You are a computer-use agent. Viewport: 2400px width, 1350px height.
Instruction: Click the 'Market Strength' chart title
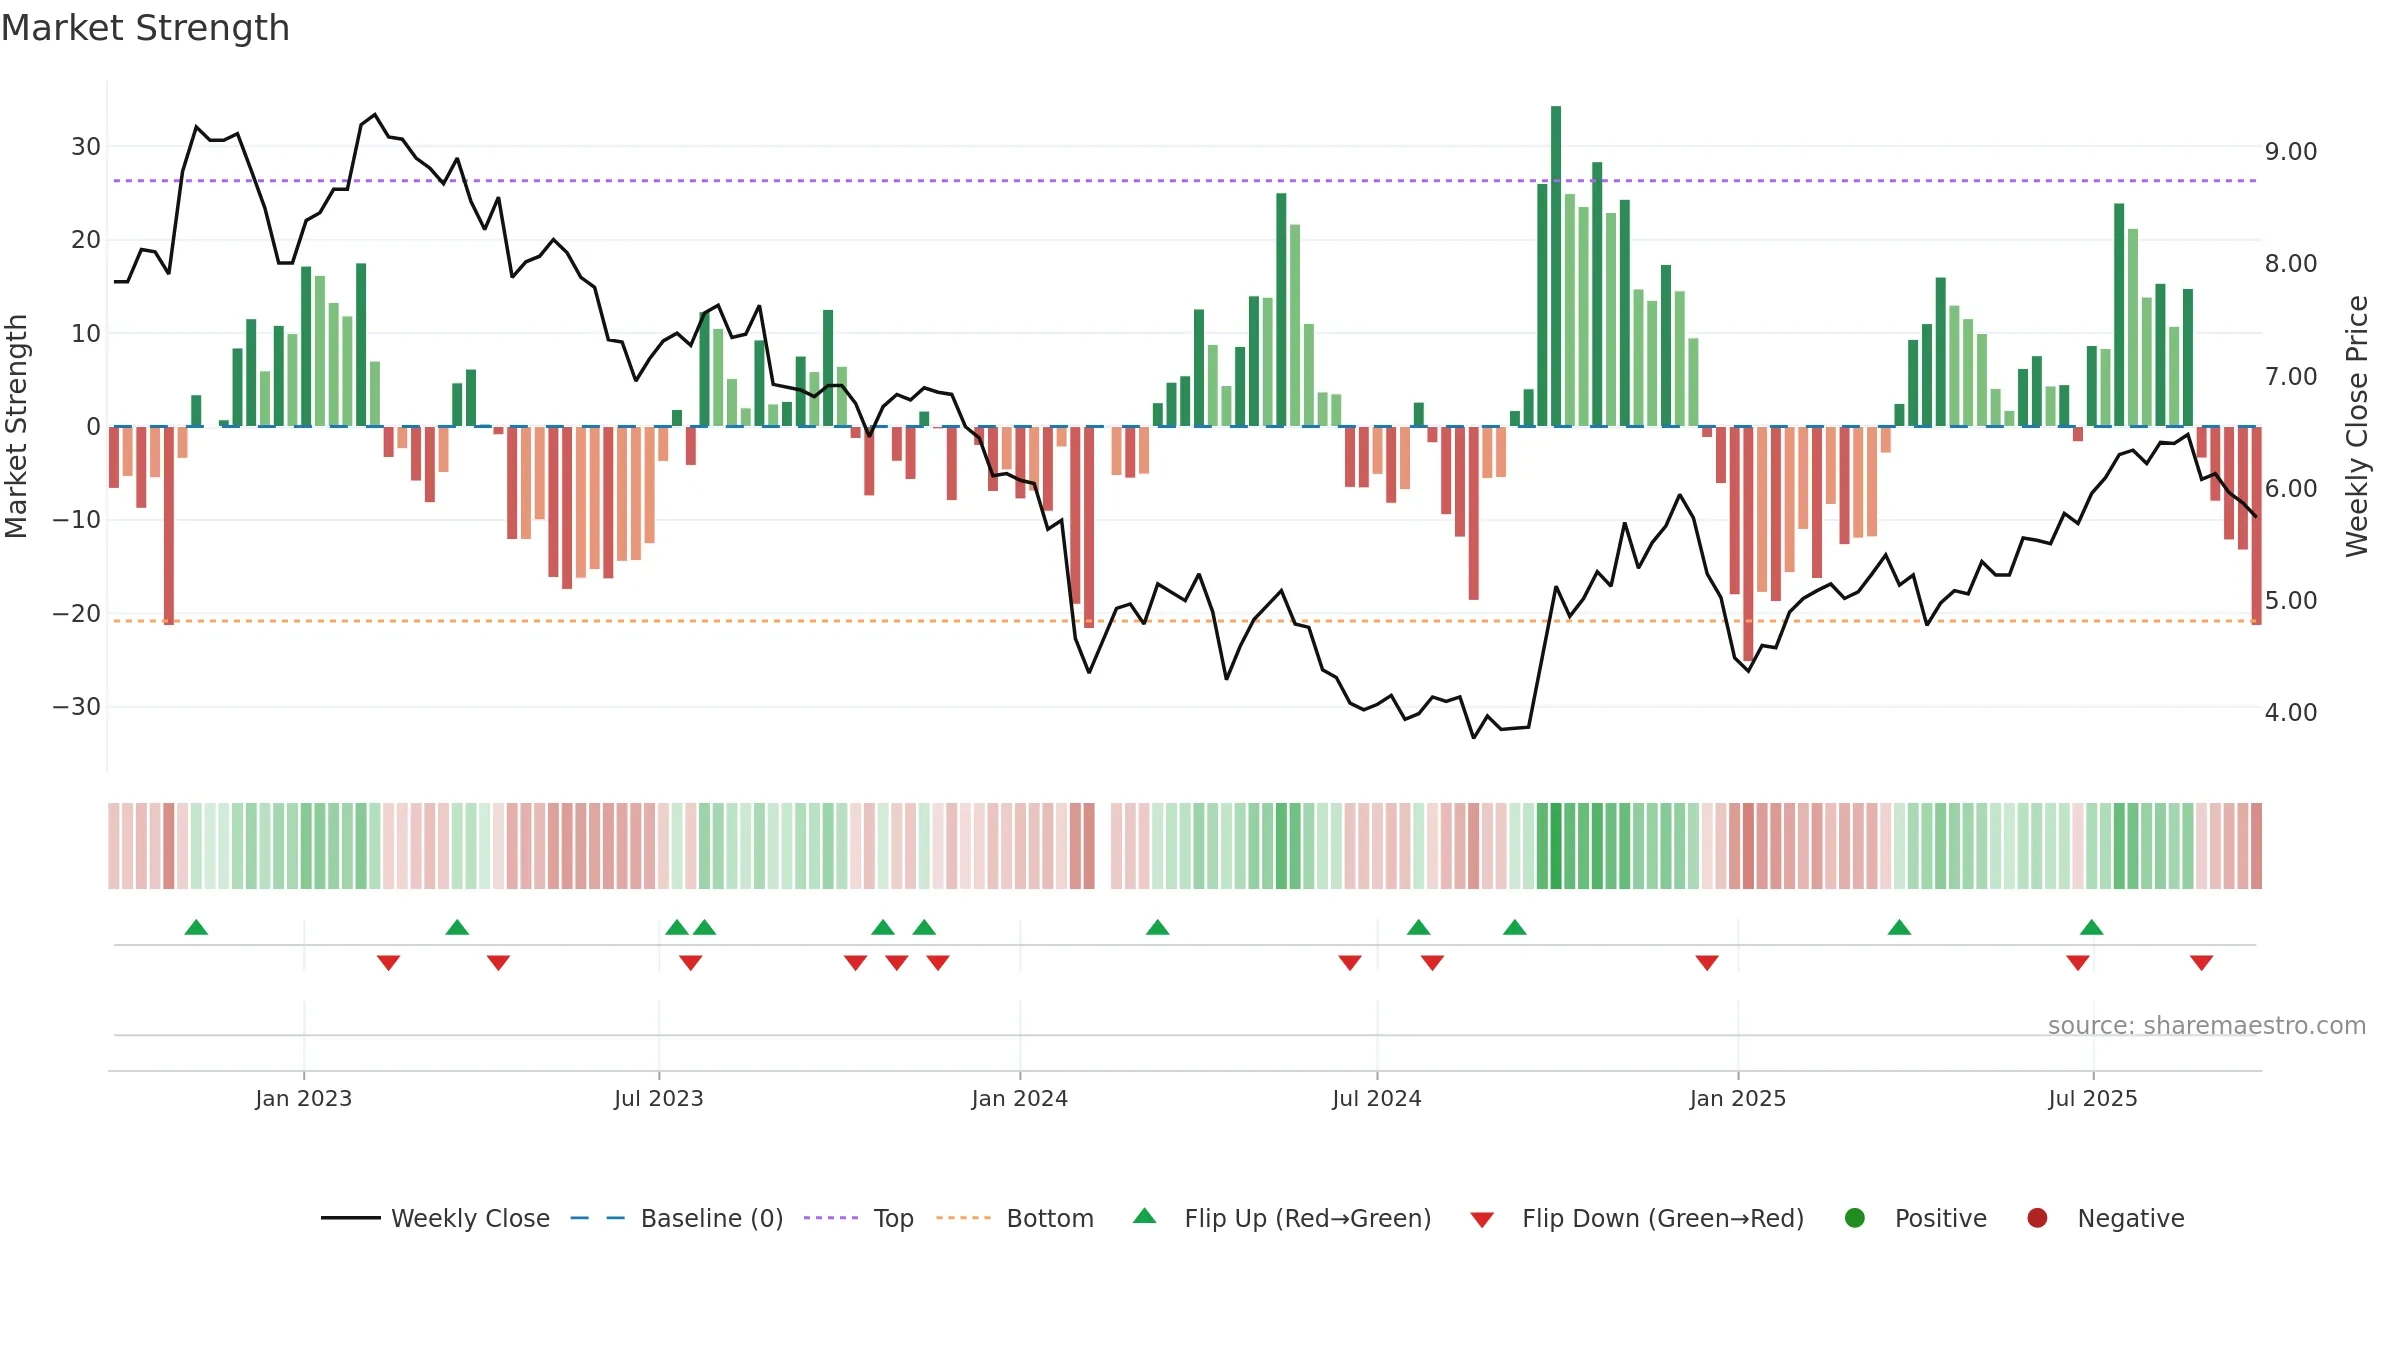click(145, 28)
